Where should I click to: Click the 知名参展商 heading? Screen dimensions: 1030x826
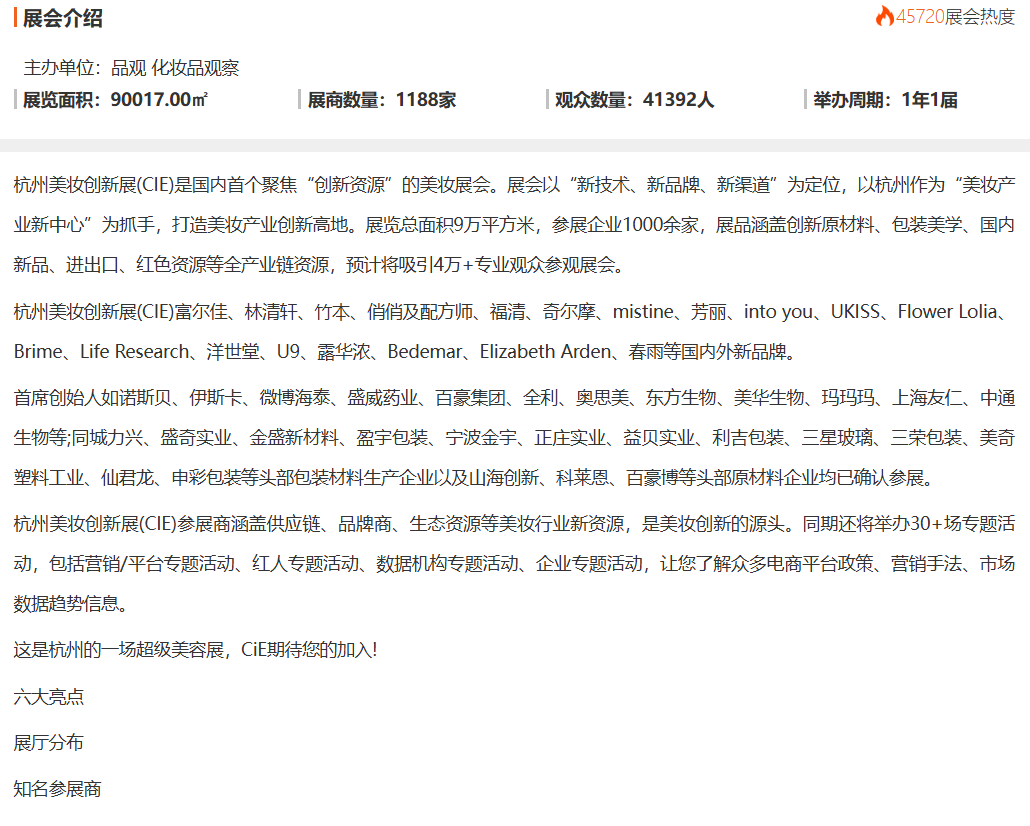tap(57, 789)
